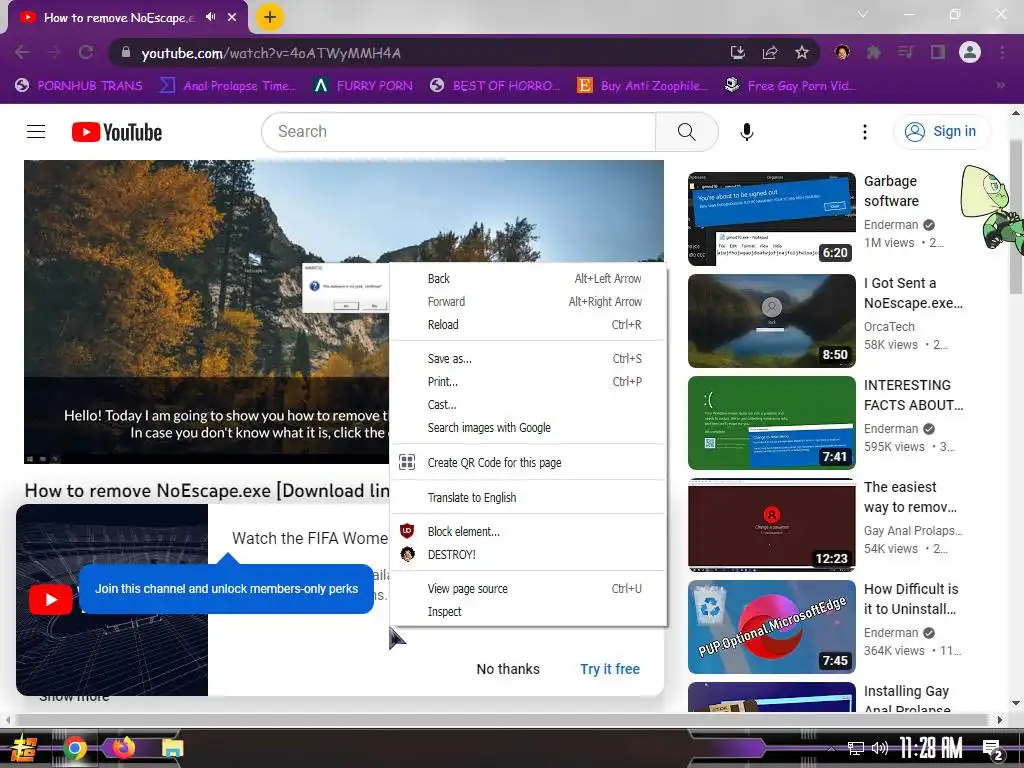Click the face extension icon in the toolbar
Viewport: 1024px width, 768px height.
click(x=842, y=52)
